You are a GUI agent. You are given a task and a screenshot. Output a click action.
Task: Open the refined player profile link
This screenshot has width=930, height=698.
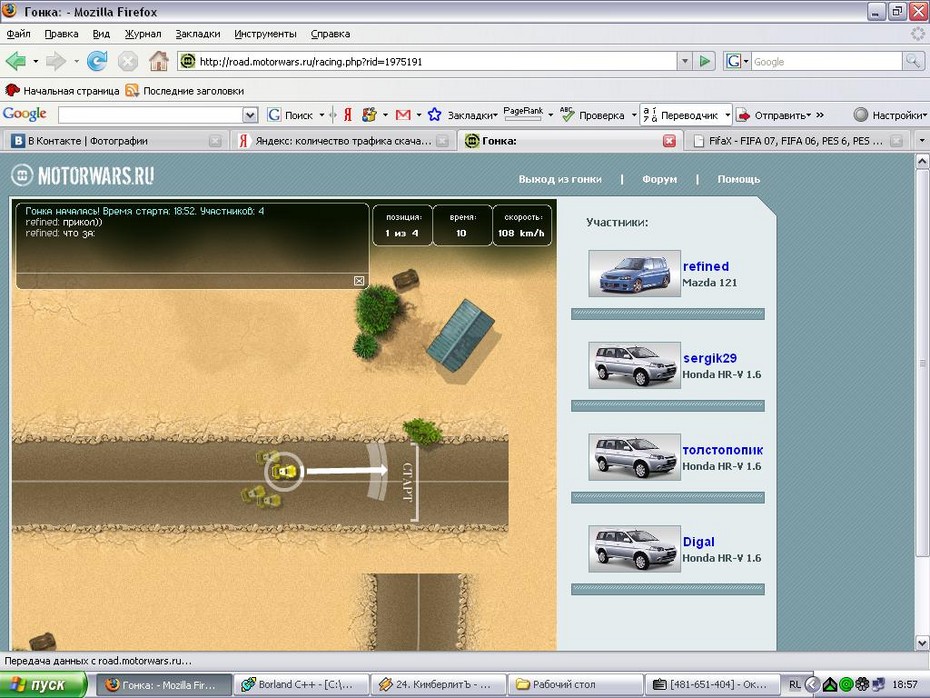[705, 266]
